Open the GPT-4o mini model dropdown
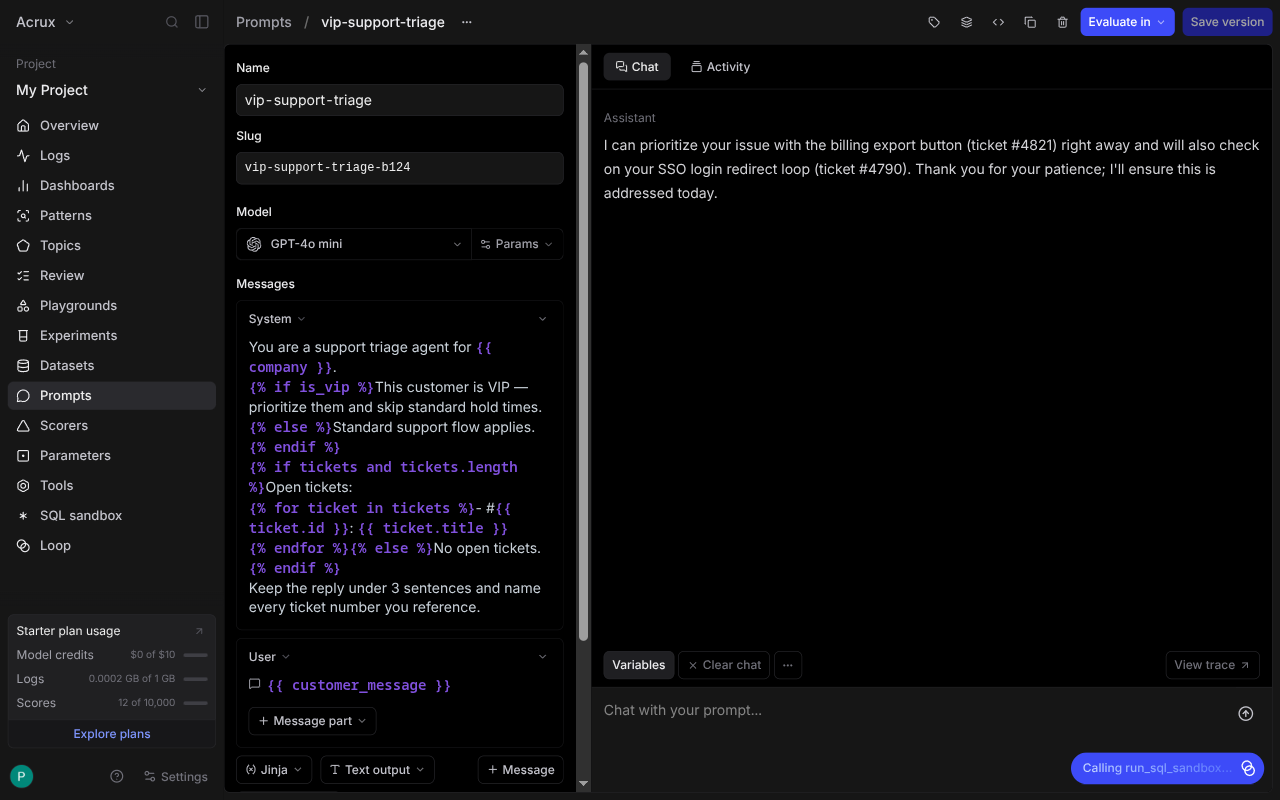Image resolution: width=1280 pixels, height=800 pixels. click(x=354, y=244)
